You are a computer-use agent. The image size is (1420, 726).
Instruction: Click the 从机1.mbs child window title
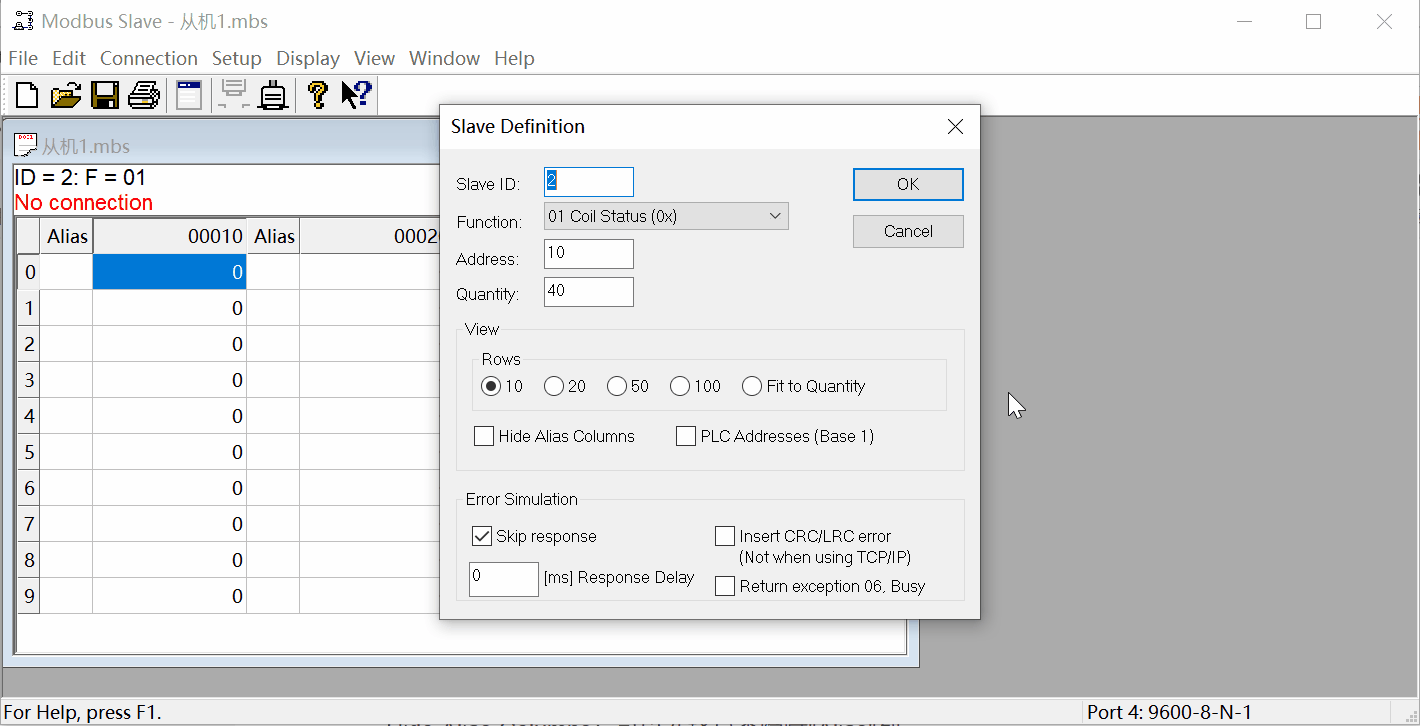(x=86, y=146)
